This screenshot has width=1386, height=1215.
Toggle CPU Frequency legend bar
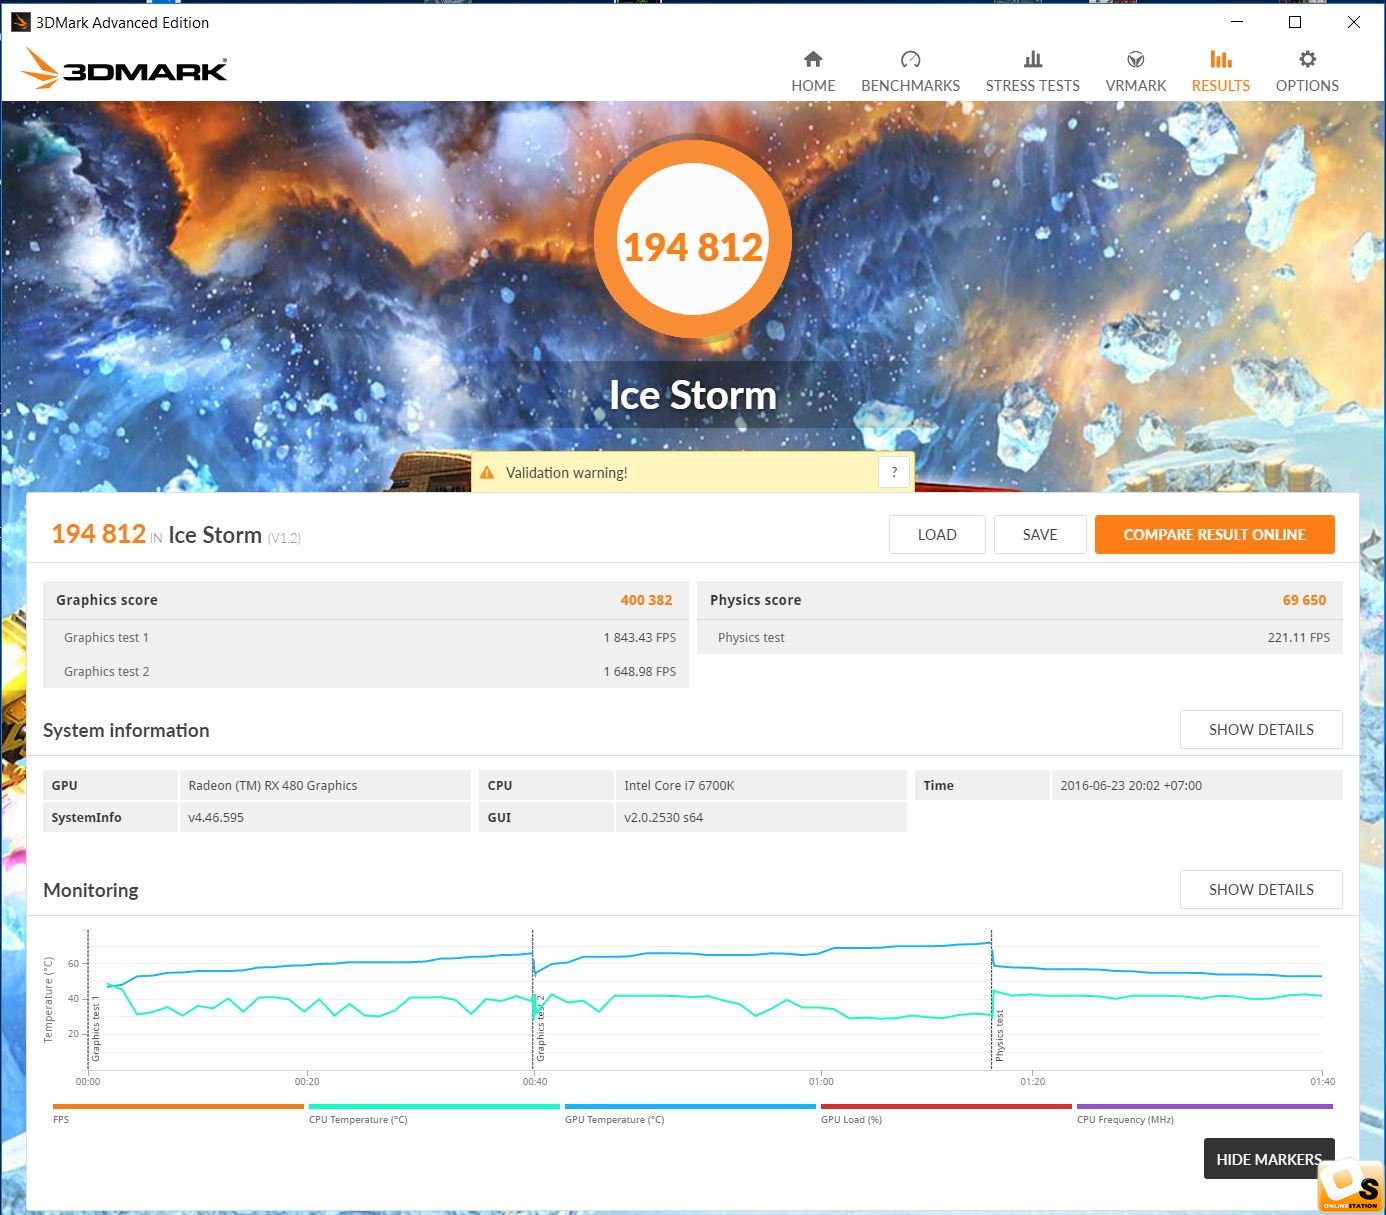coord(1204,1106)
